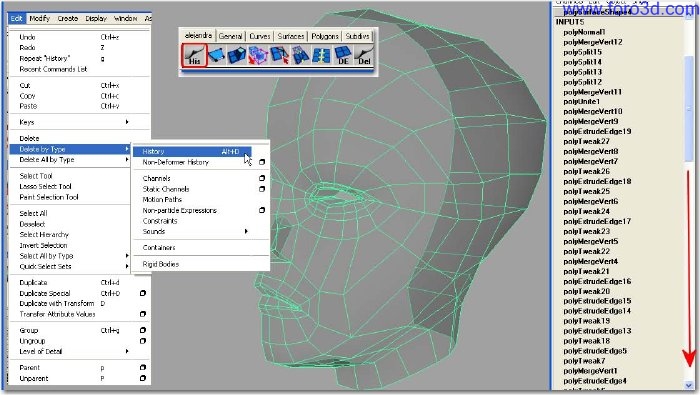
Task: Switch to the alejandra shelf tab
Action: (x=199, y=35)
